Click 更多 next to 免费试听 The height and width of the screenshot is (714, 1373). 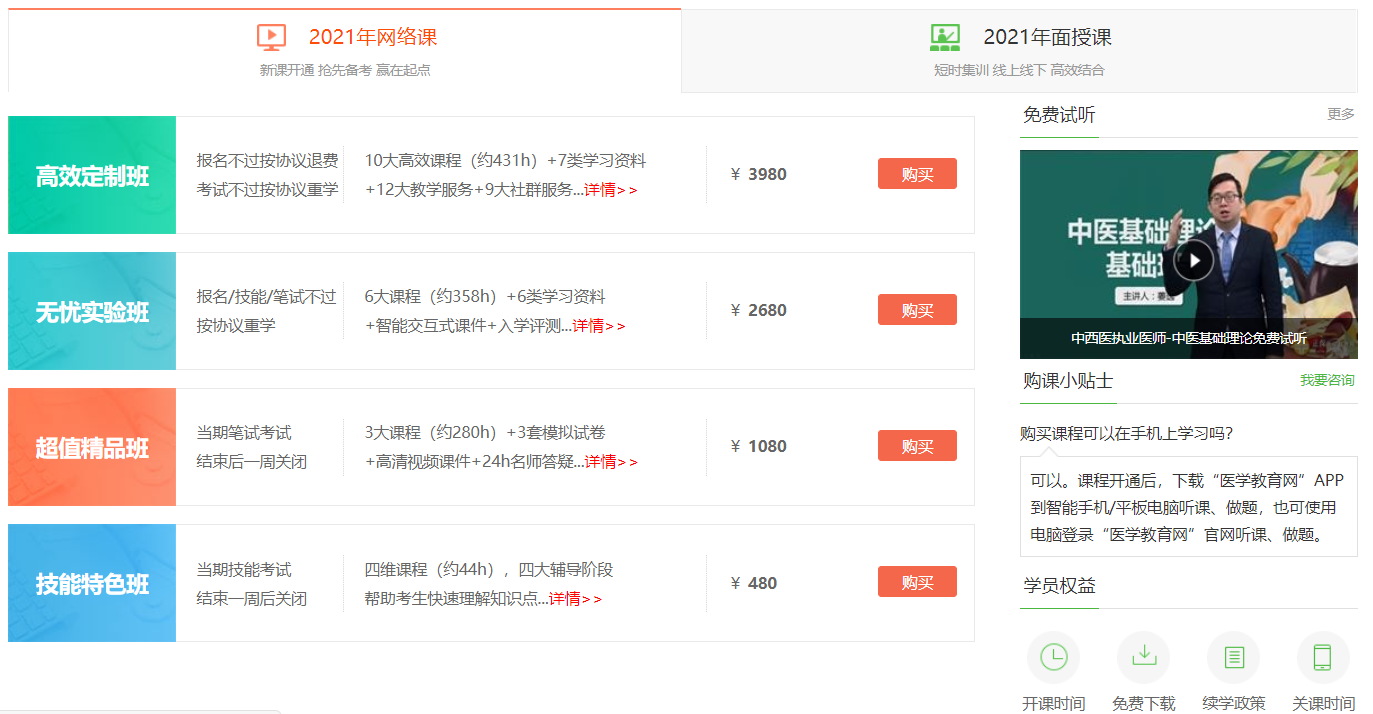point(1340,114)
